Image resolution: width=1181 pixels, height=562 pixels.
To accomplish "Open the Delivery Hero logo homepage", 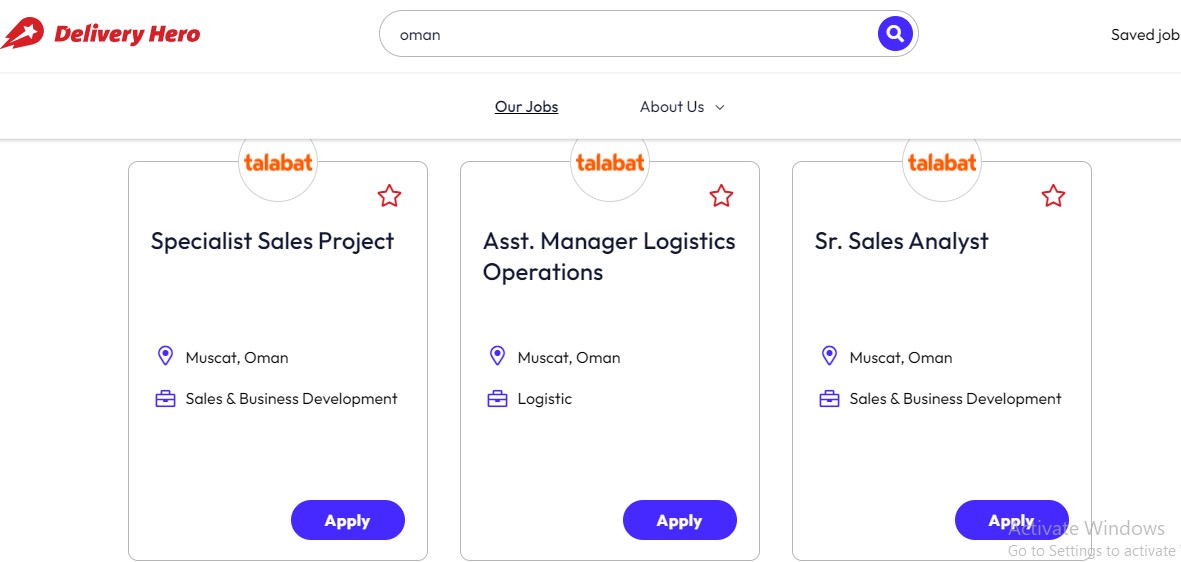I will (x=101, y=34).
